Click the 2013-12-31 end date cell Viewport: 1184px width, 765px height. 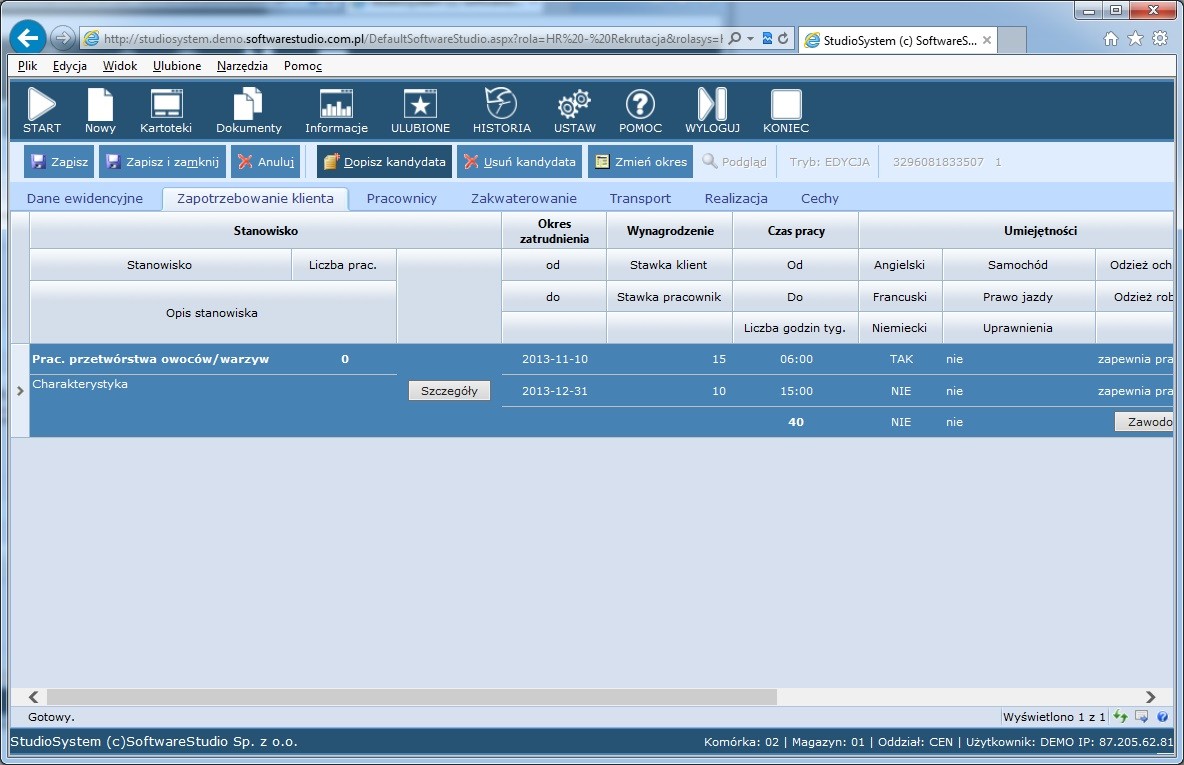554,390
